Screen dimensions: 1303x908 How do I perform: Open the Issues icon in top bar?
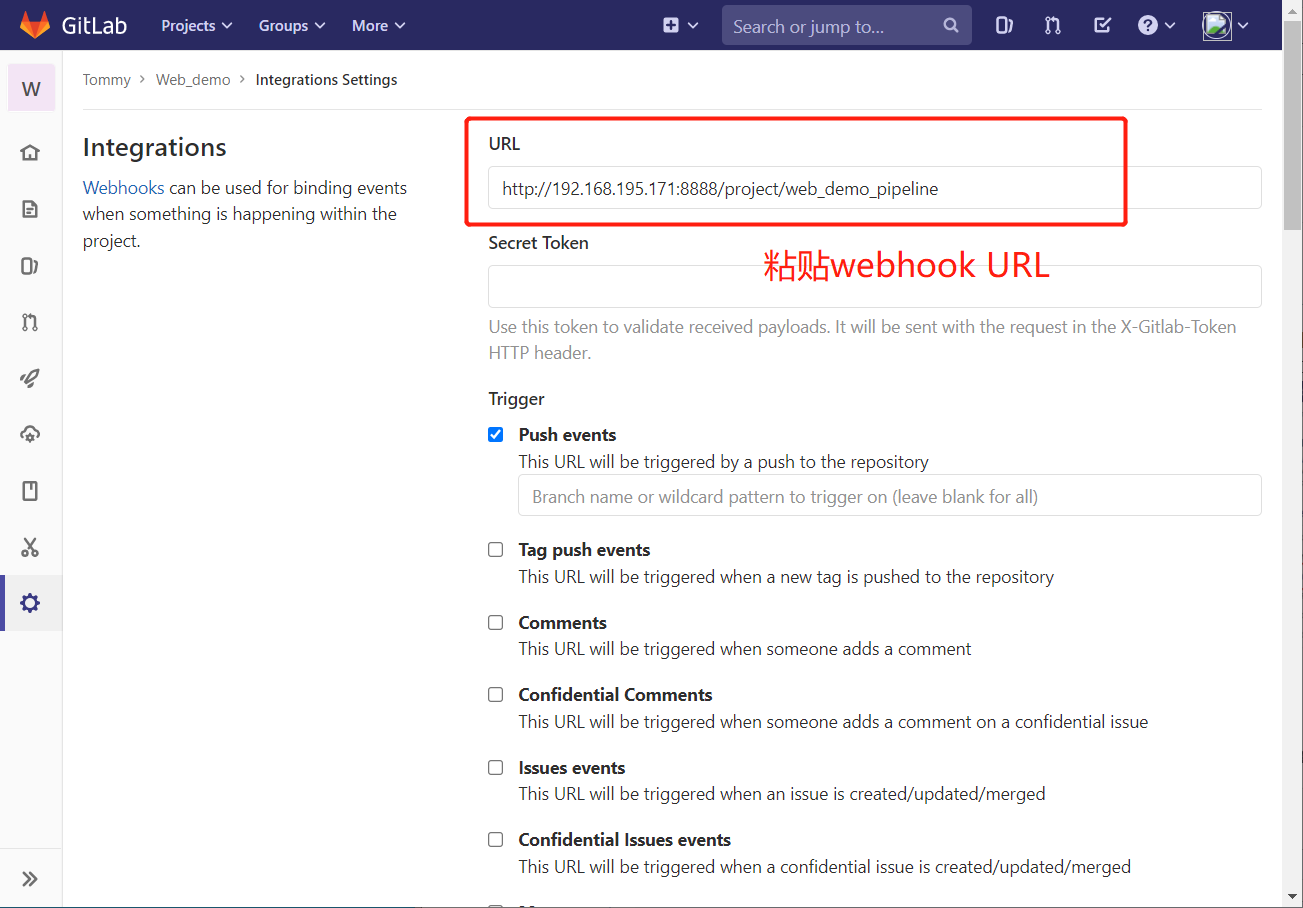1004,26
